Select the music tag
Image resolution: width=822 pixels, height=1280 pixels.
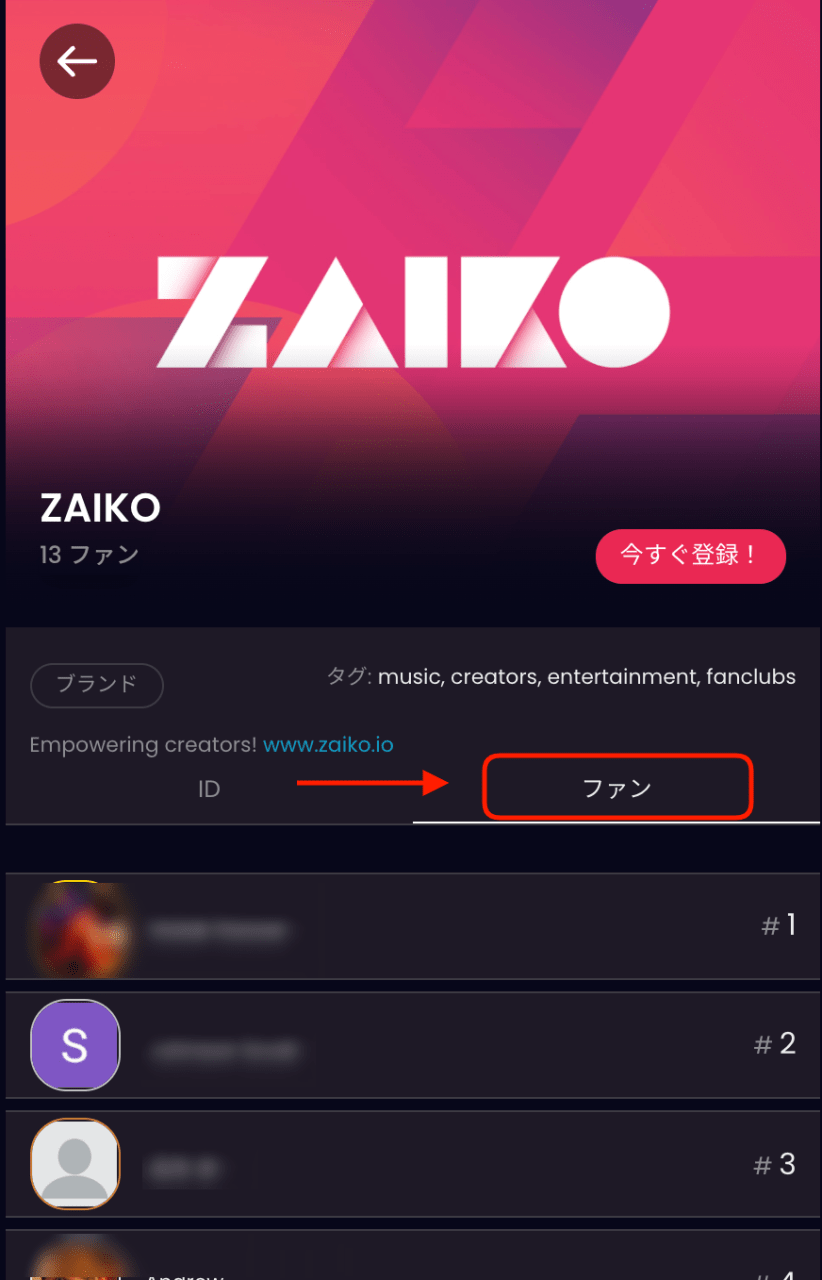point(410,677)
